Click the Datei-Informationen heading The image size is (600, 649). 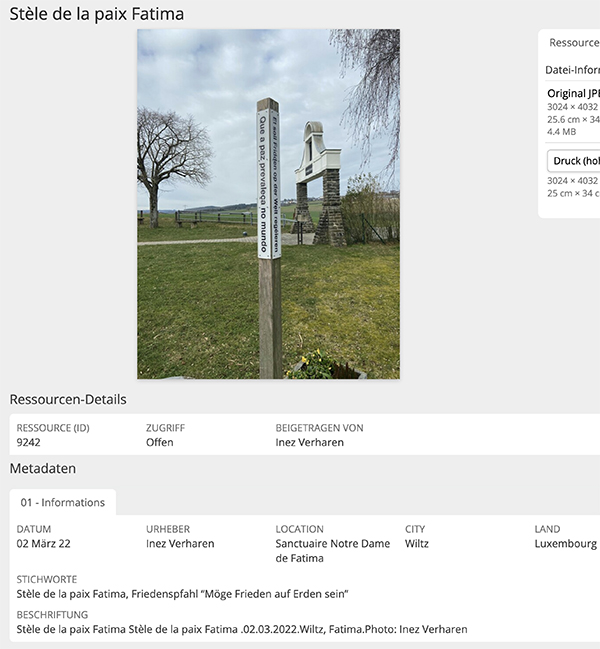pos(573,70)
